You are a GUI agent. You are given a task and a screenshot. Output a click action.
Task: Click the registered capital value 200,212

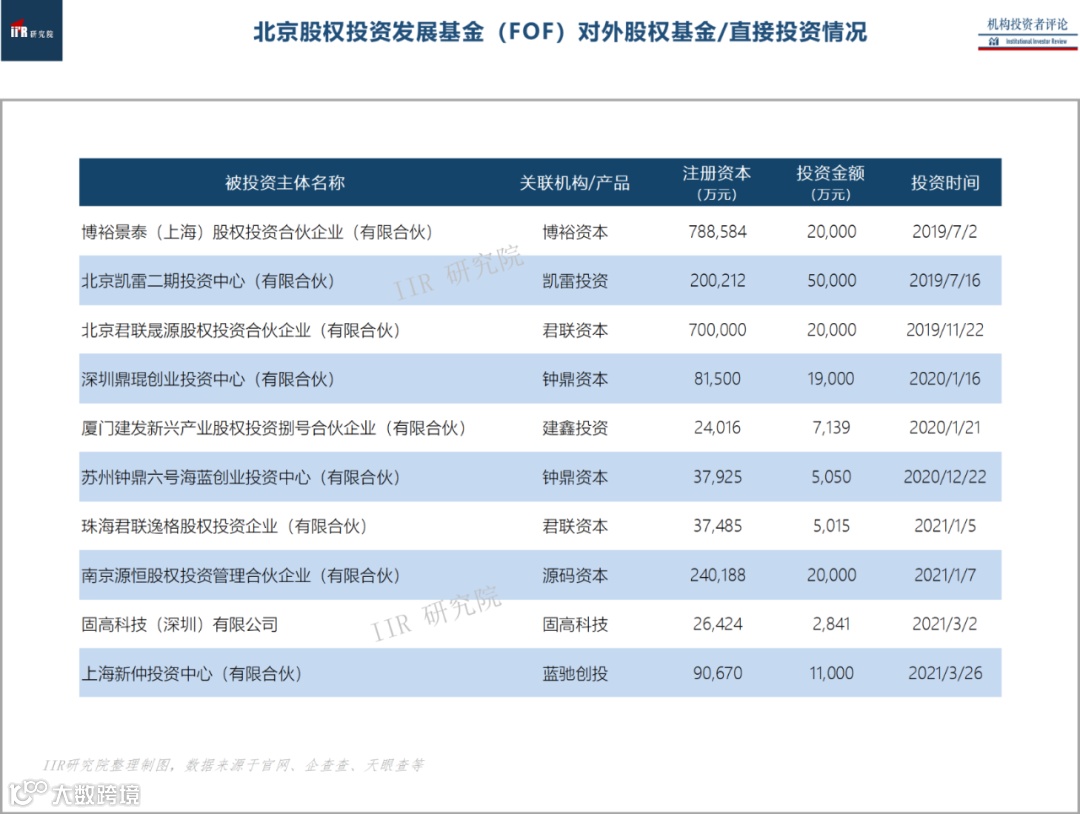717,281
